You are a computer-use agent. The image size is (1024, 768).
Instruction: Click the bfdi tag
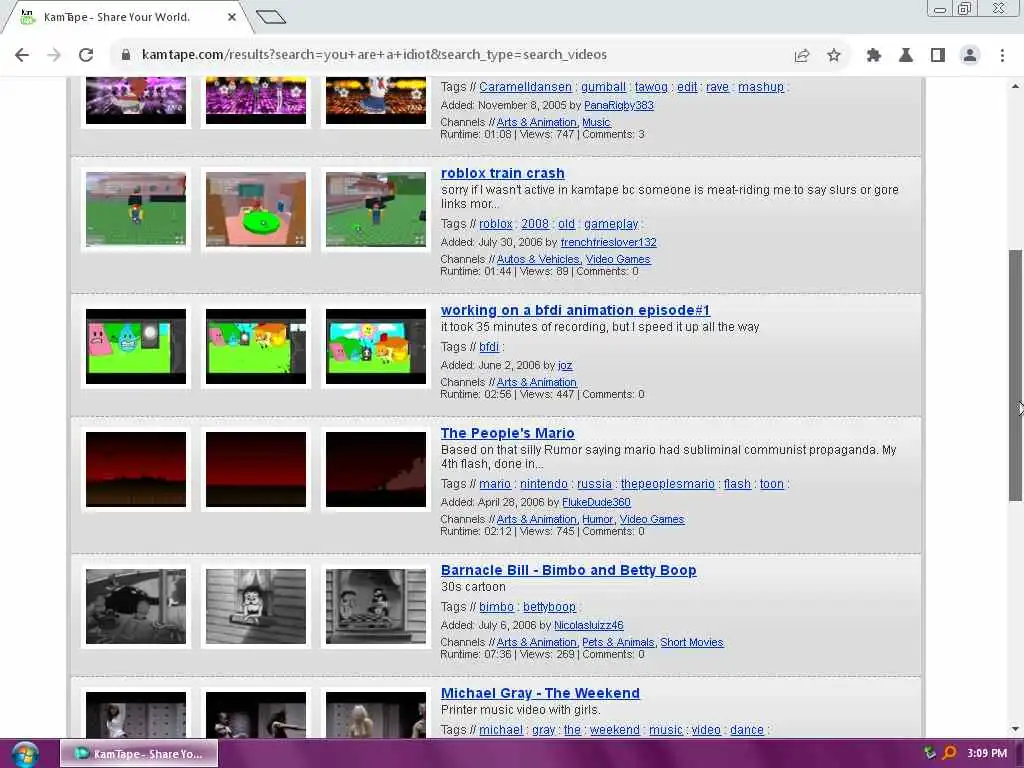click(489, 347)
